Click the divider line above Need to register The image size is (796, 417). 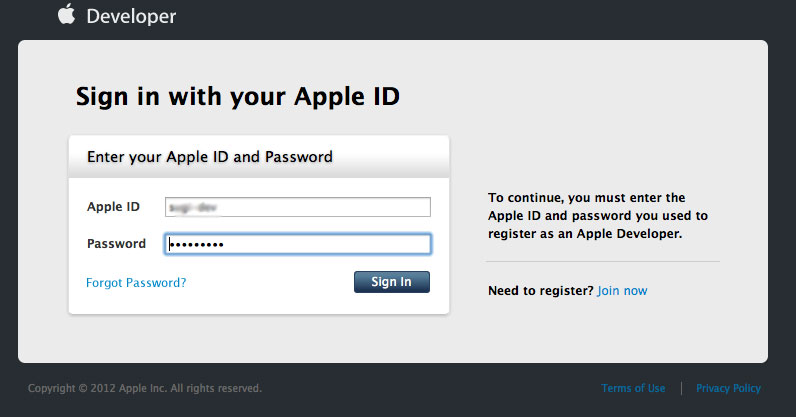[x=602, y=261]
